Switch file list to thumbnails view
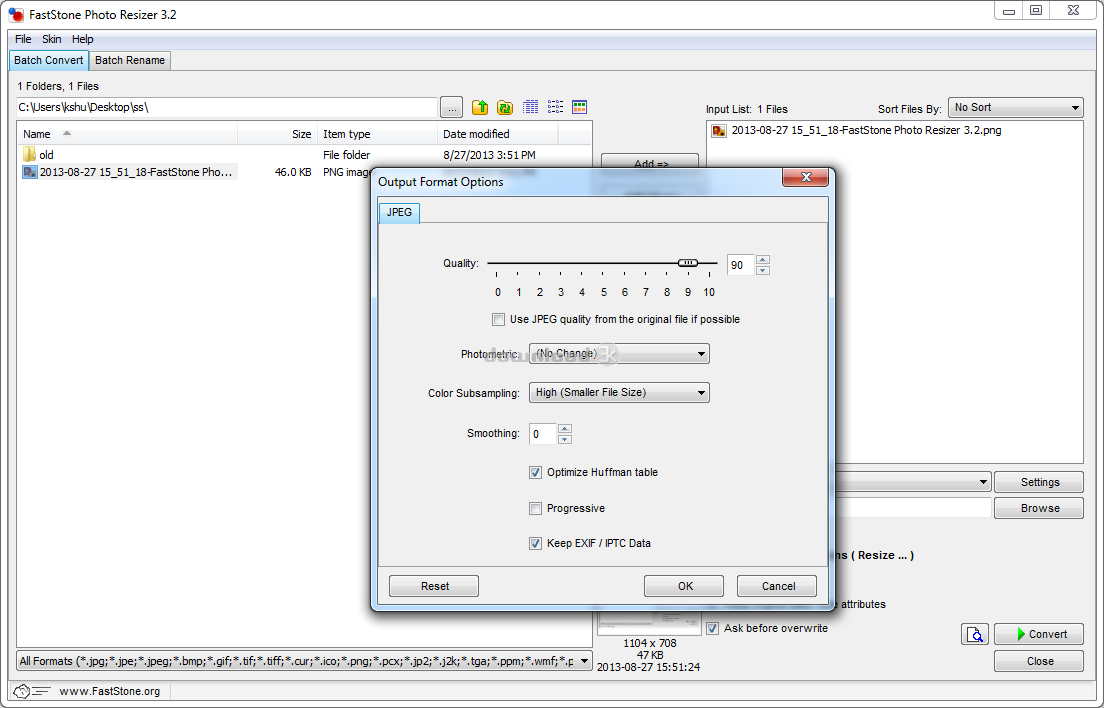This screenshot has height=708, width=1104. pyautogui.click(x=579, y=107)
